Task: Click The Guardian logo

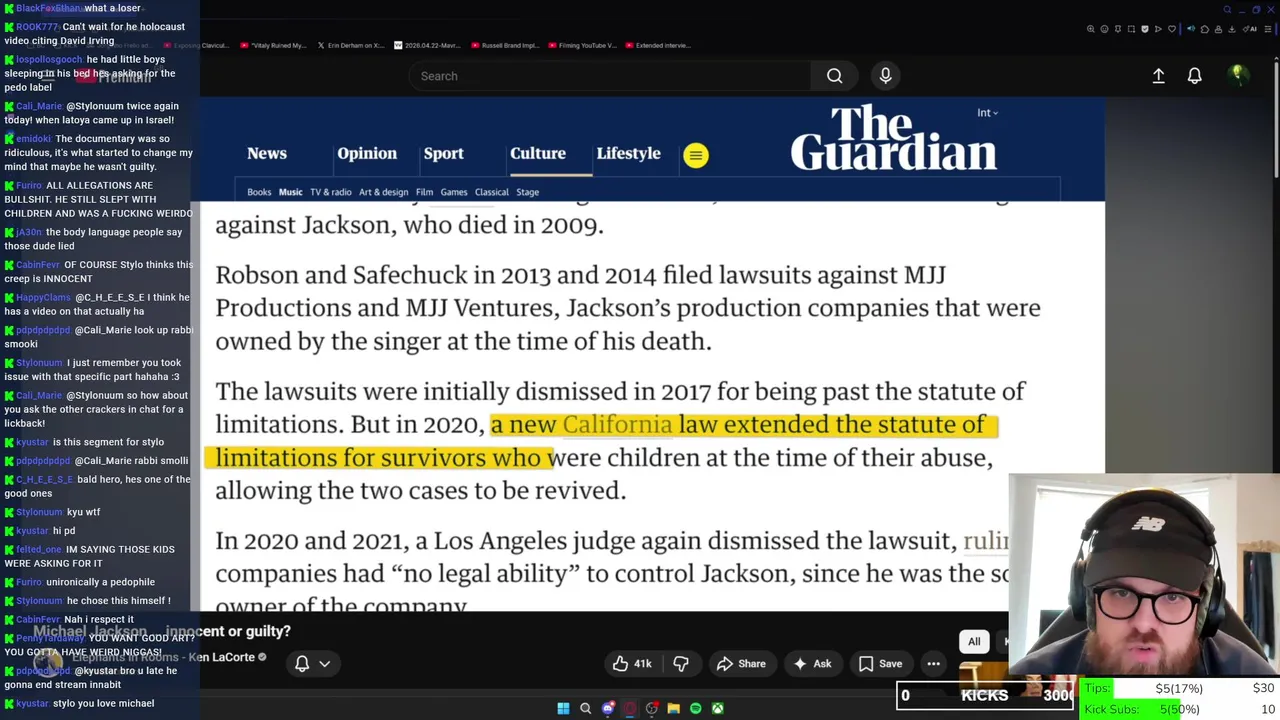Action: (893, 138)
